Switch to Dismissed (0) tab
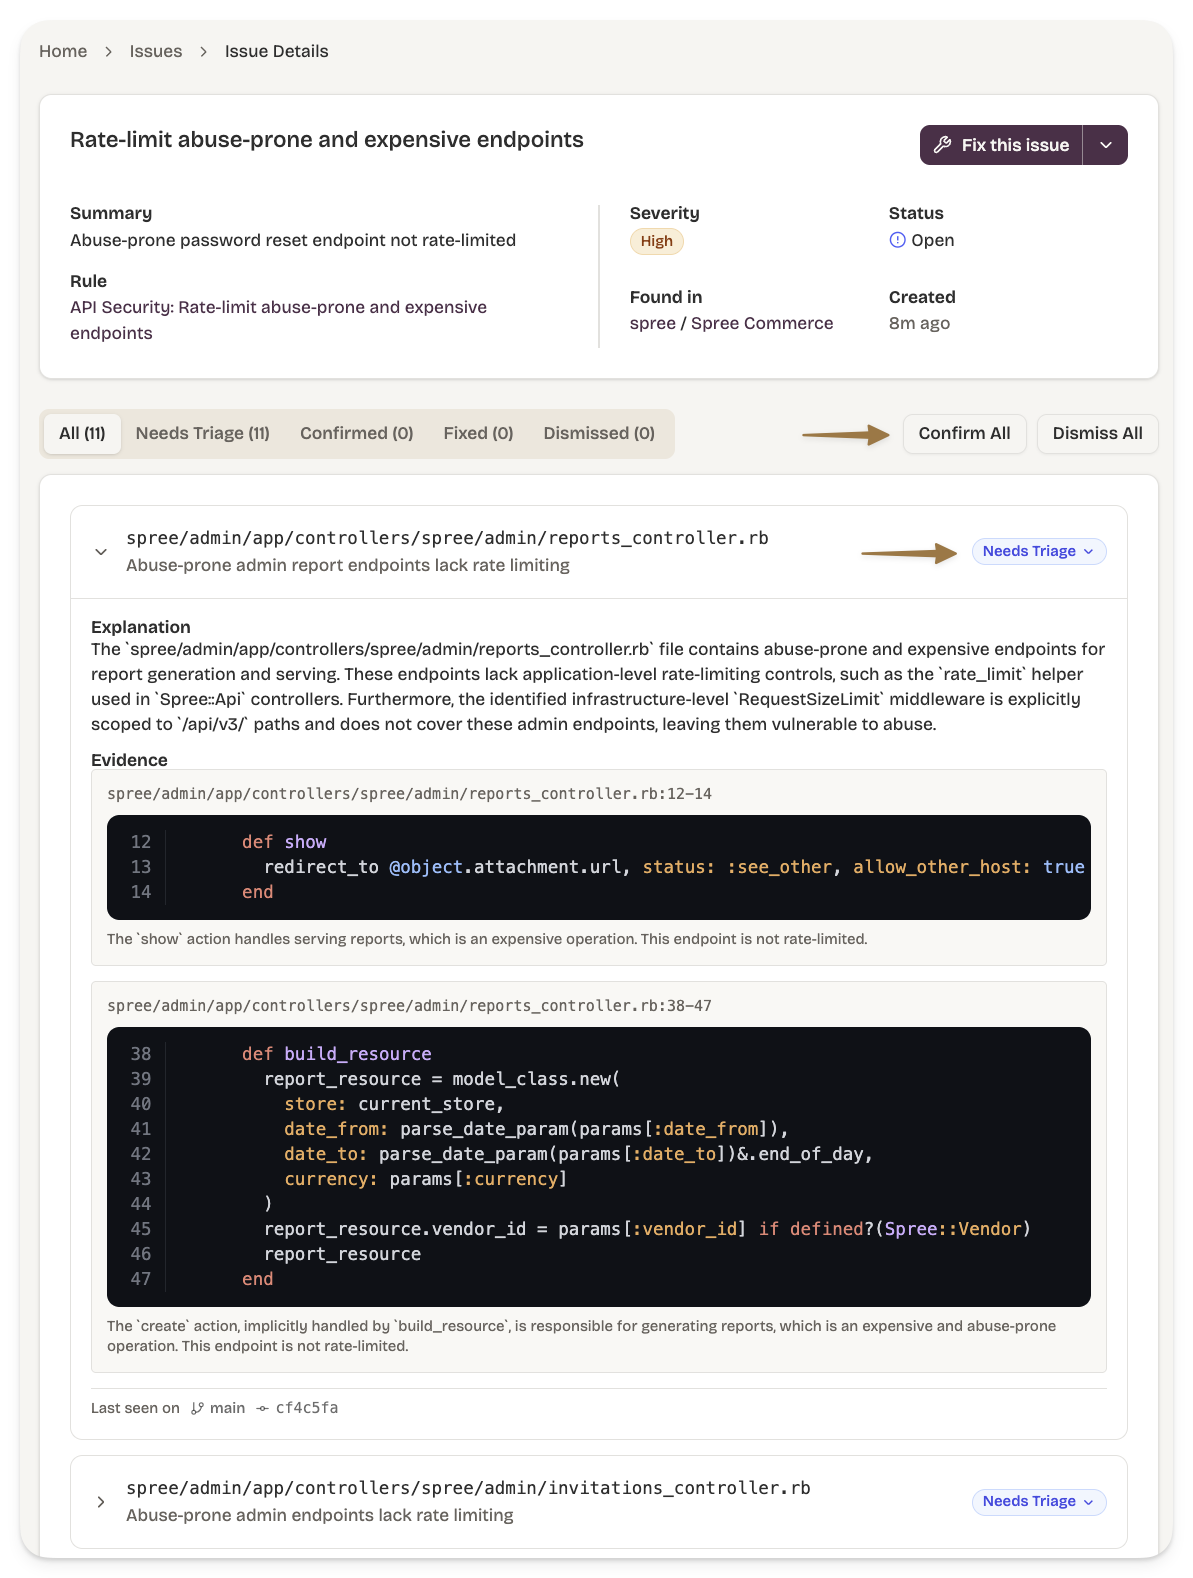Screen dimensions: 1193x1578 [599, 433]
